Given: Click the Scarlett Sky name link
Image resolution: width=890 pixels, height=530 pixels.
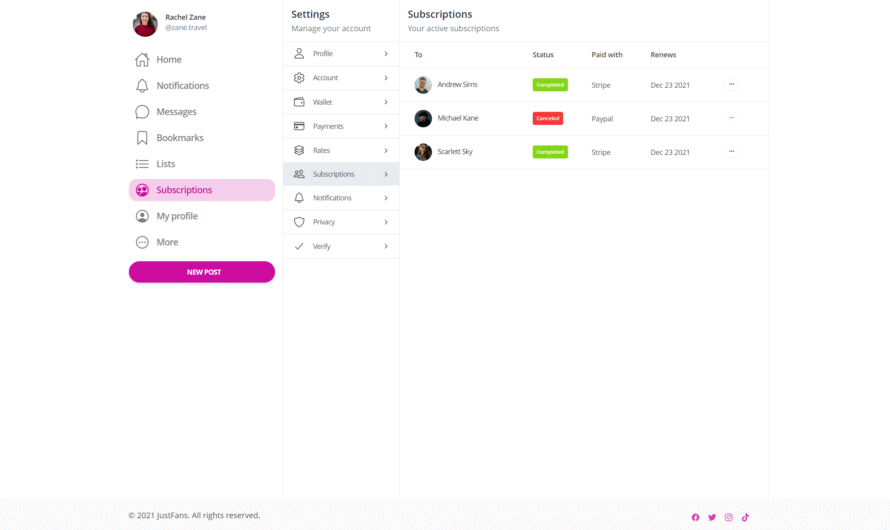Looking at the screenshot, I should coord(455,152).
